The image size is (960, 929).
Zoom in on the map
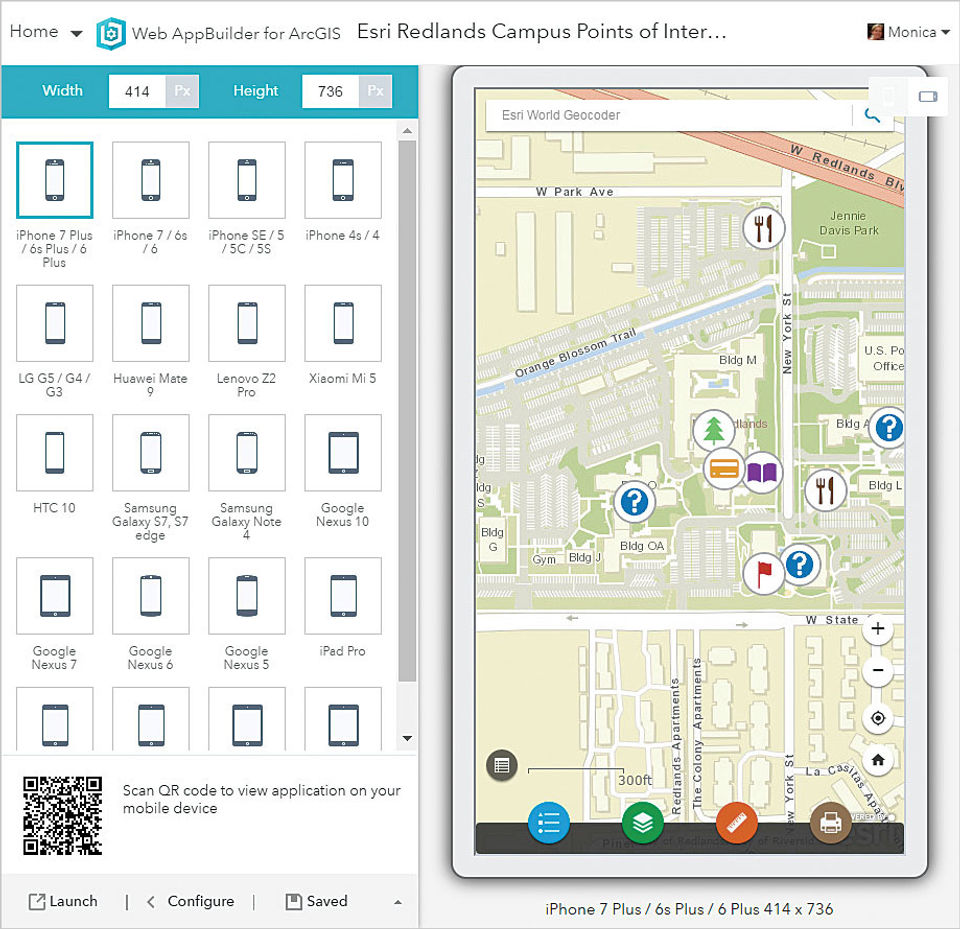(x=878, y=629)
